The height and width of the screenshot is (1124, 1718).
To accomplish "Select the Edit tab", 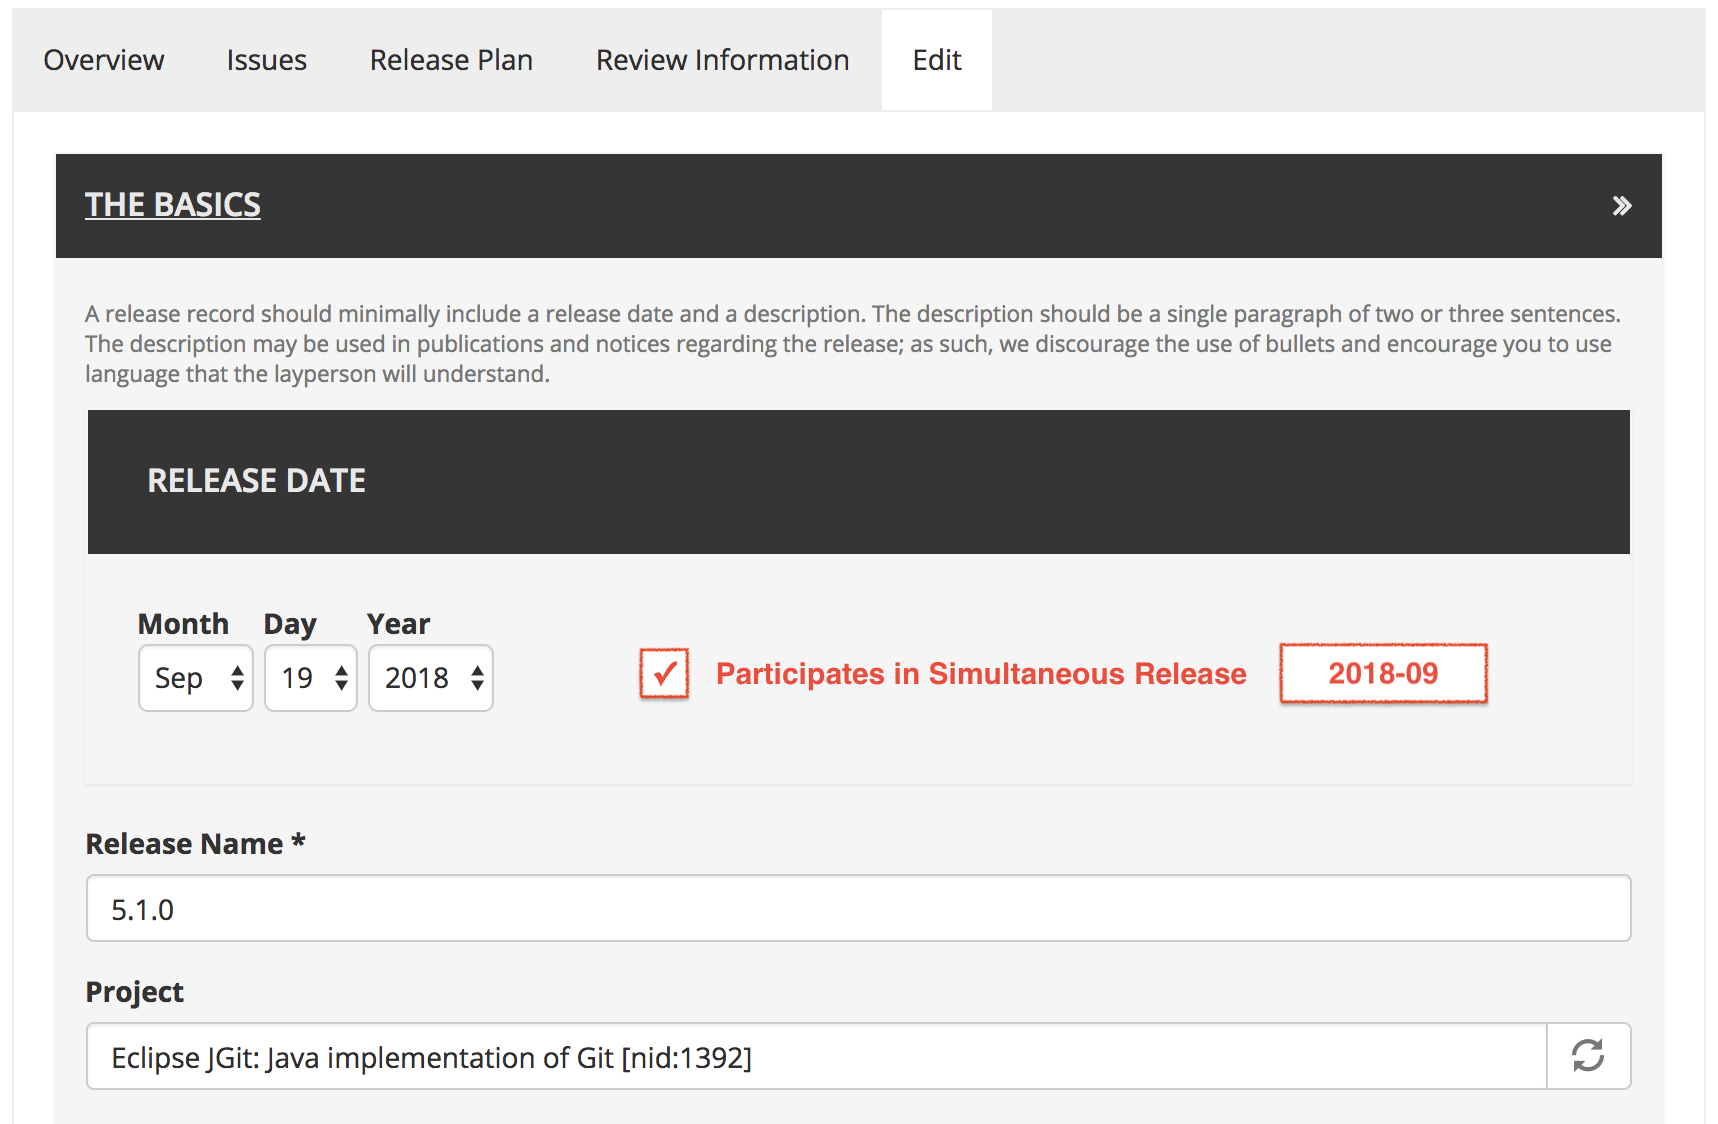I will point(937,60).
